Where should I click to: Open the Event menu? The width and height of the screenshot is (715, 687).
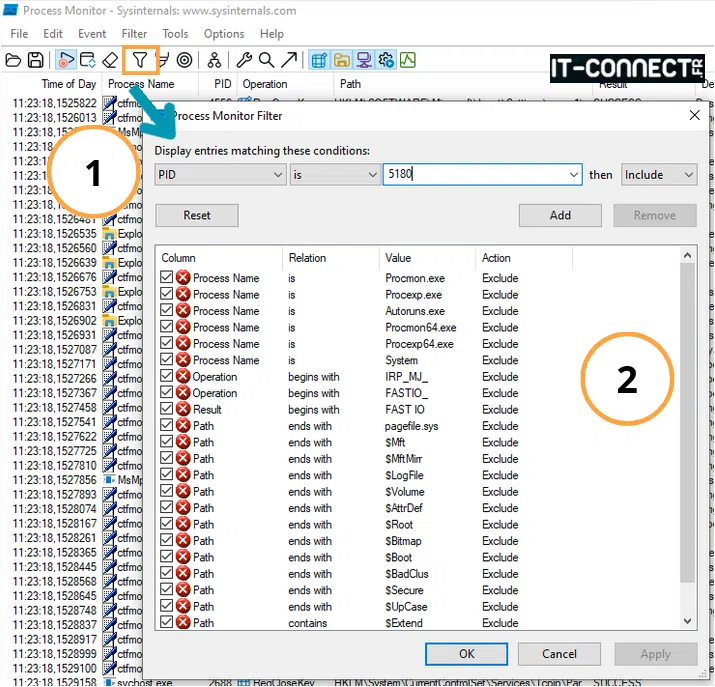click(x=92, y=34)
